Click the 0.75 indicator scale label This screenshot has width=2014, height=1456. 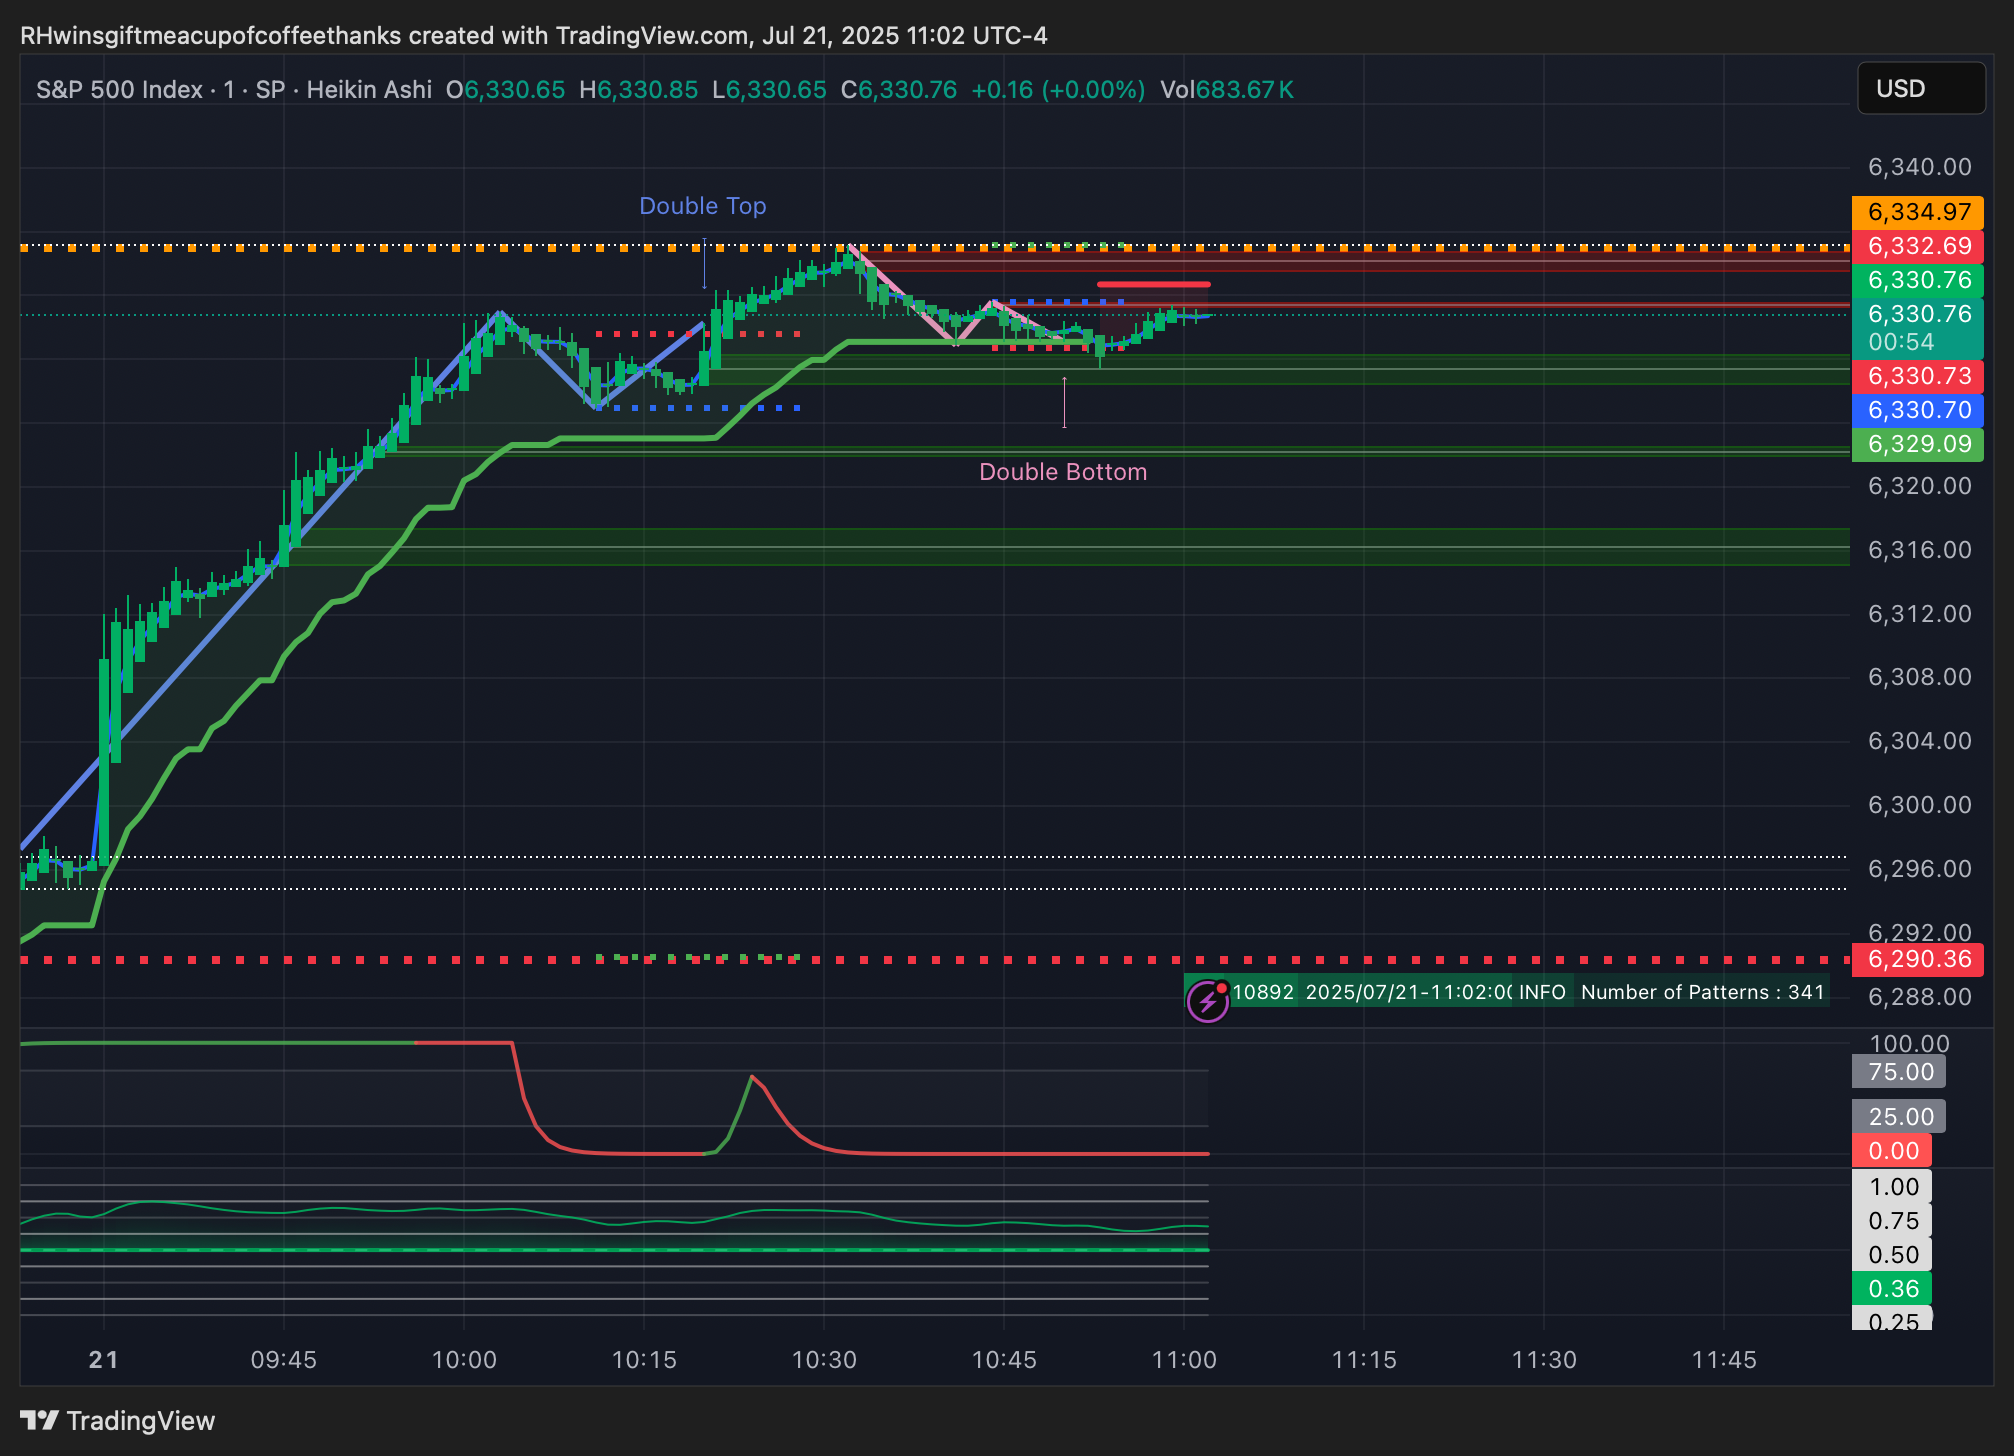coord(1892,1221)
